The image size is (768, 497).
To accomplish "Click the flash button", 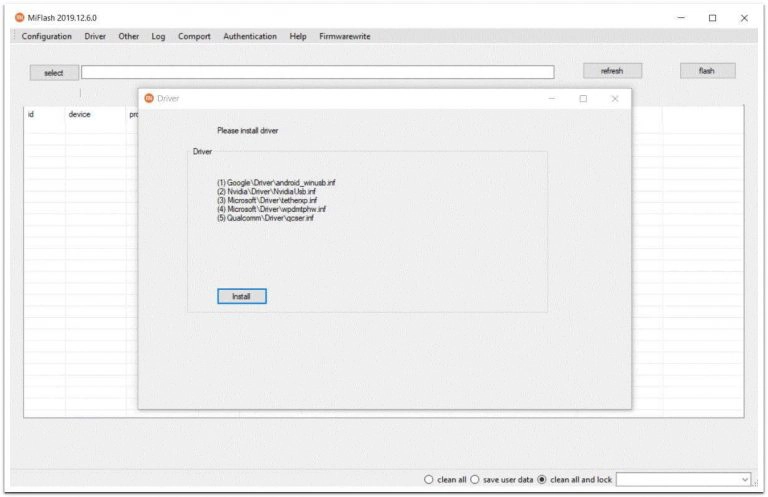I will [707, 71].
